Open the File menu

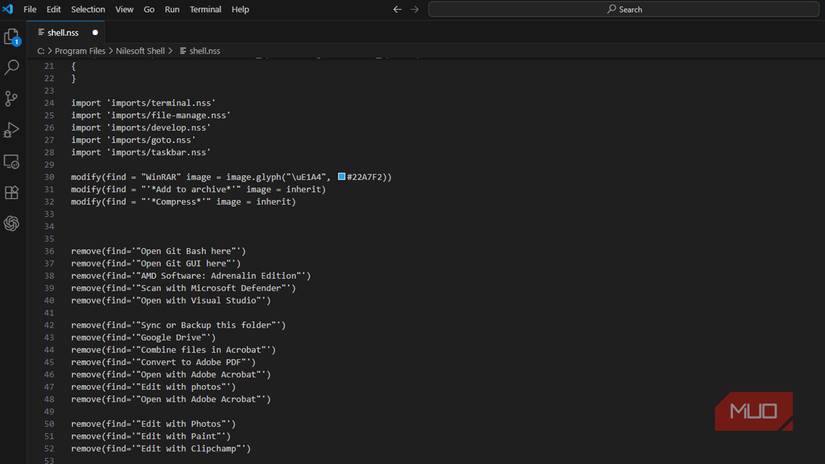tap(30, 9)
